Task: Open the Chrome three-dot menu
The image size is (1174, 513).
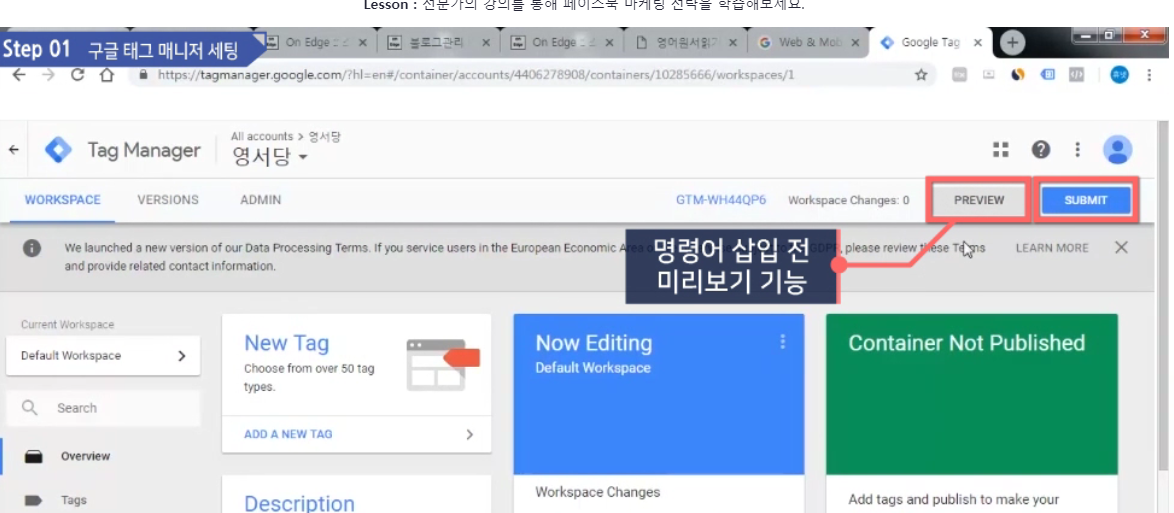Action: tap(1150, 75)
